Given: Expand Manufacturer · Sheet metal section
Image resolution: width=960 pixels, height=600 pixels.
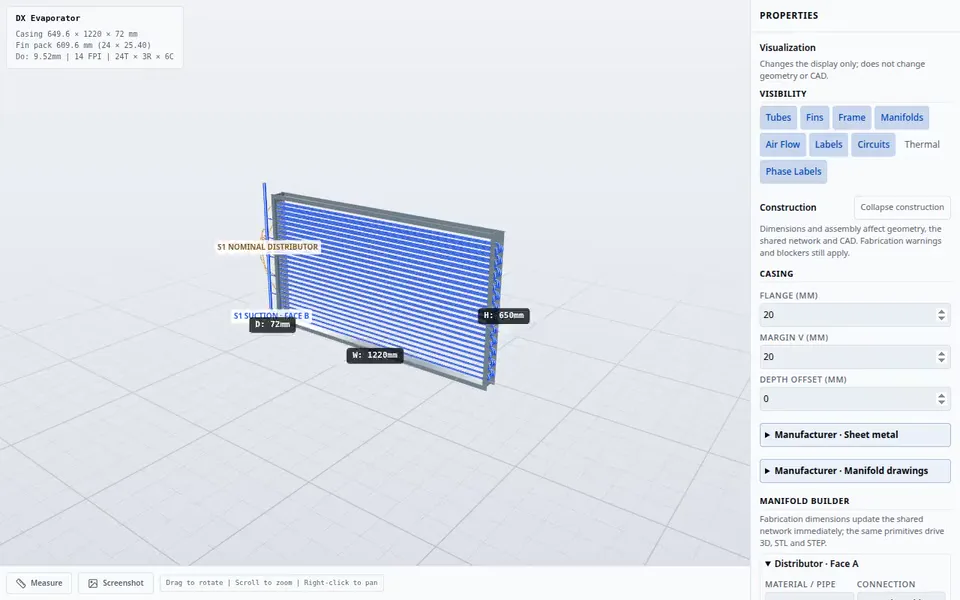Looking at the screenshot, I should (x=855, y=435).
